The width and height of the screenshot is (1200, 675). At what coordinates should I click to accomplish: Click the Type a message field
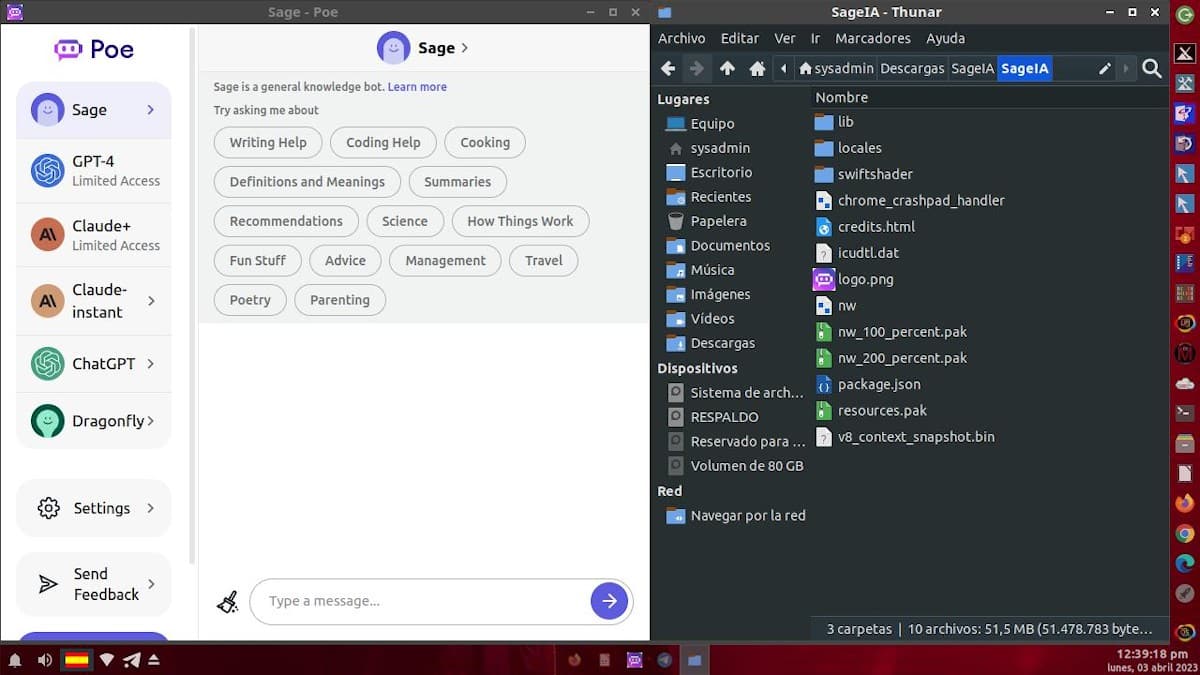click(x=420, y=601)
